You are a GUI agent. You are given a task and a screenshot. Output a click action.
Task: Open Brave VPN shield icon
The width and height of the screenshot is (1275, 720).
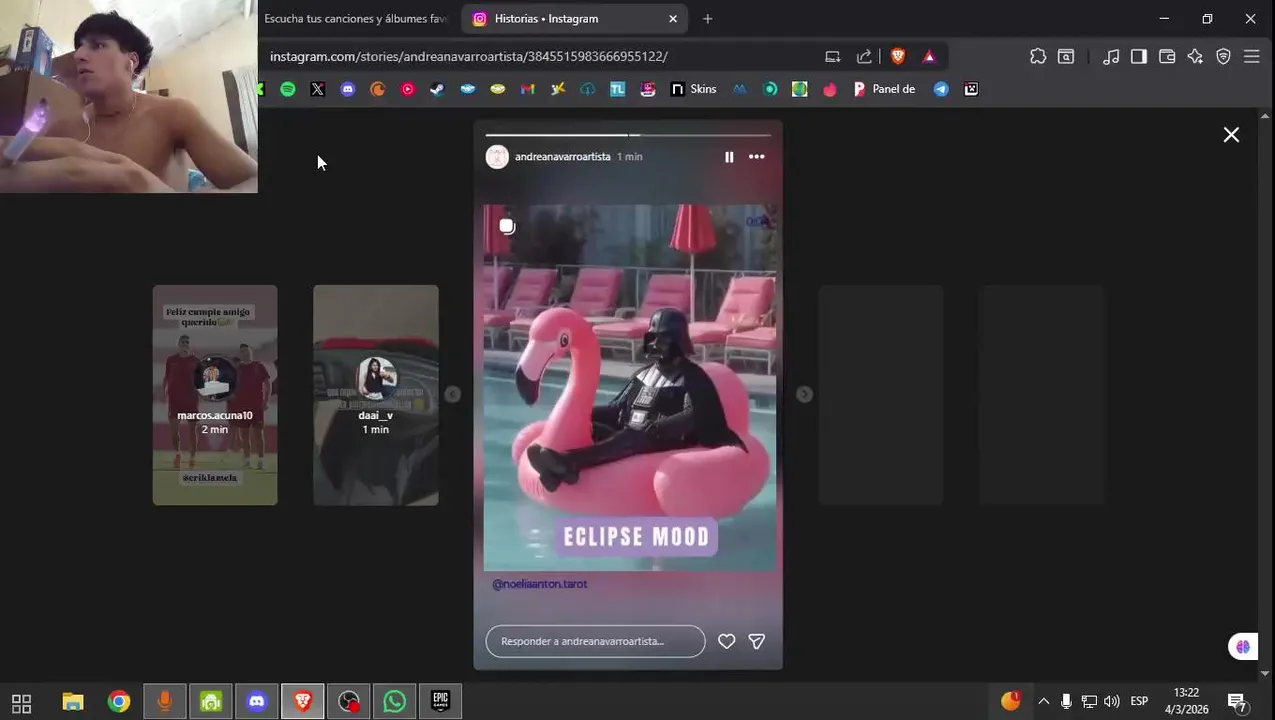(1223, 57)
